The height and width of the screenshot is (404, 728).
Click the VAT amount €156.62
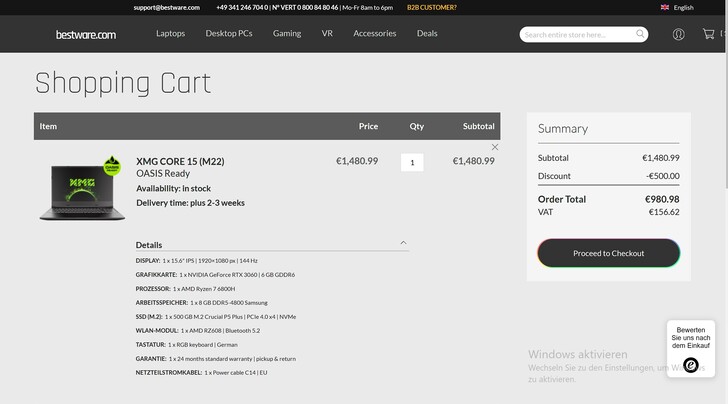point(664,212)
